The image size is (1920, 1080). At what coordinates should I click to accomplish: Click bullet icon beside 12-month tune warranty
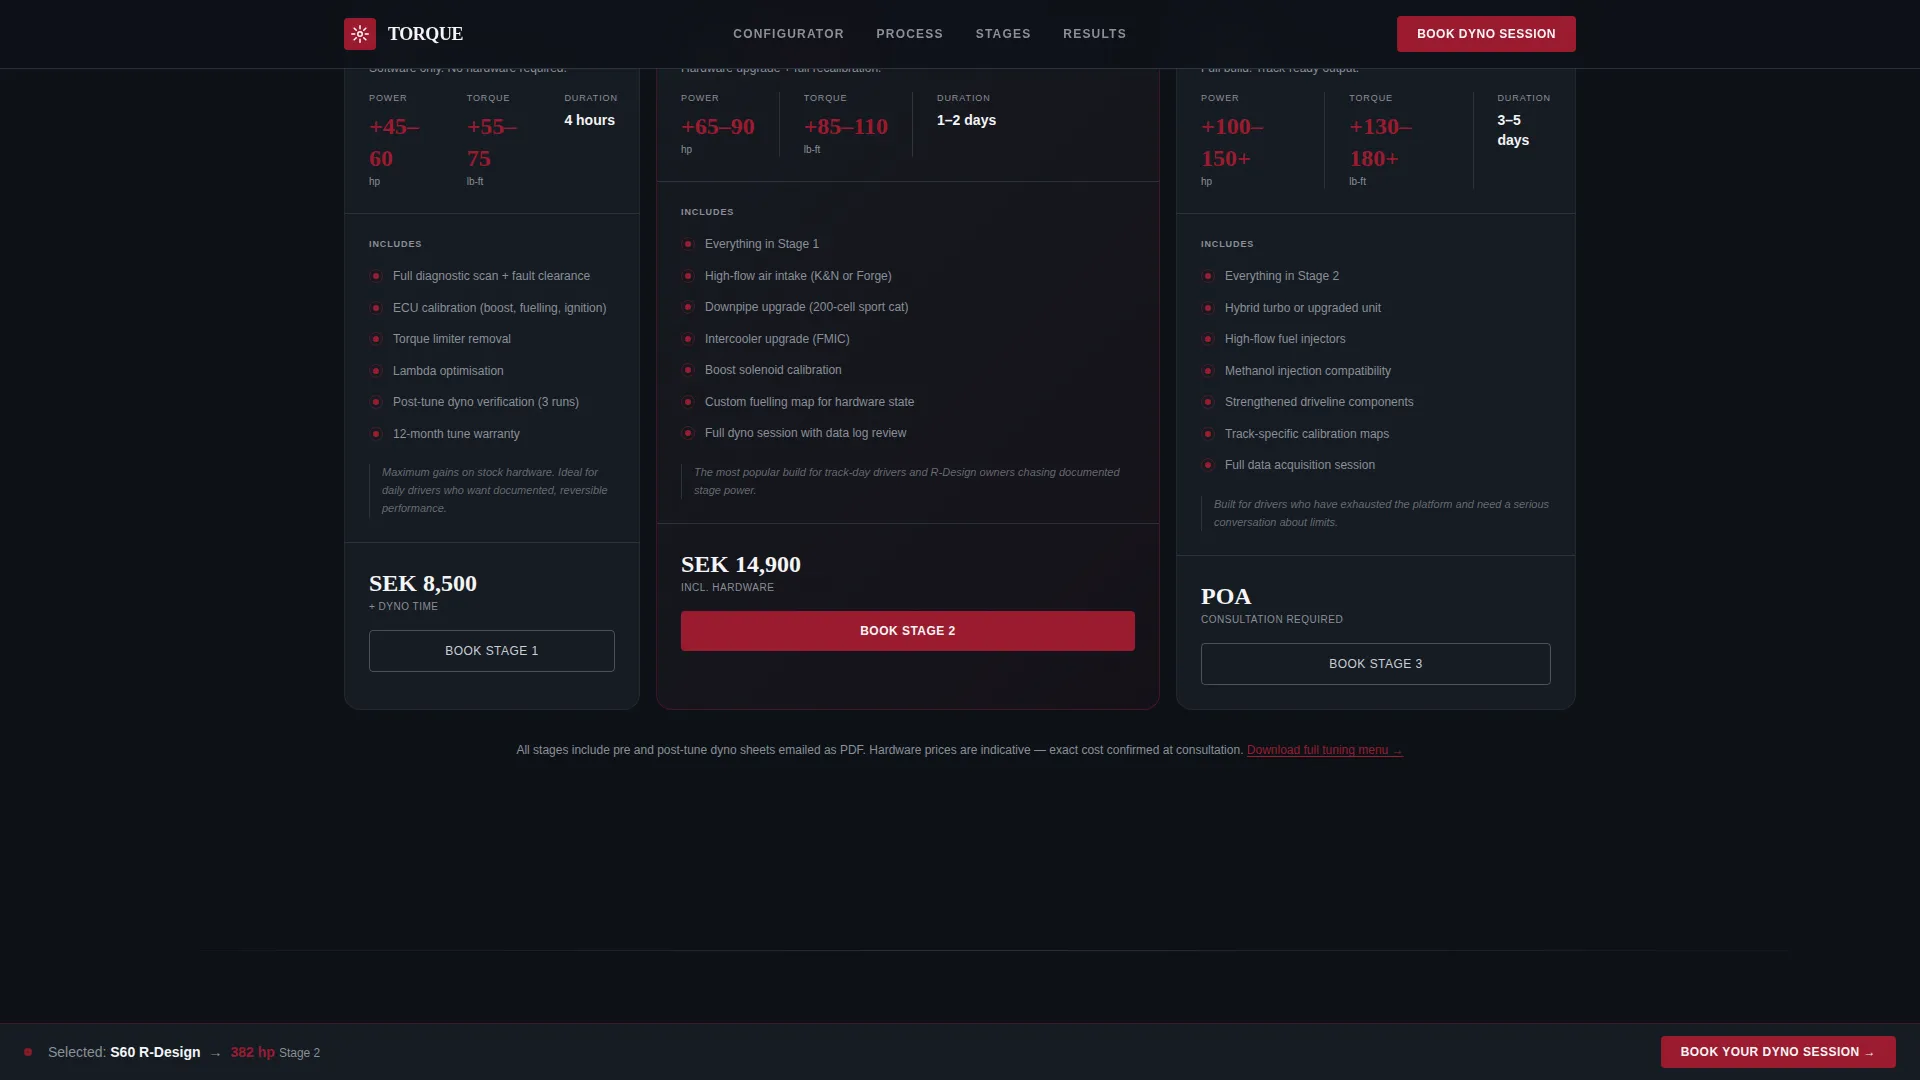(376, 434)
